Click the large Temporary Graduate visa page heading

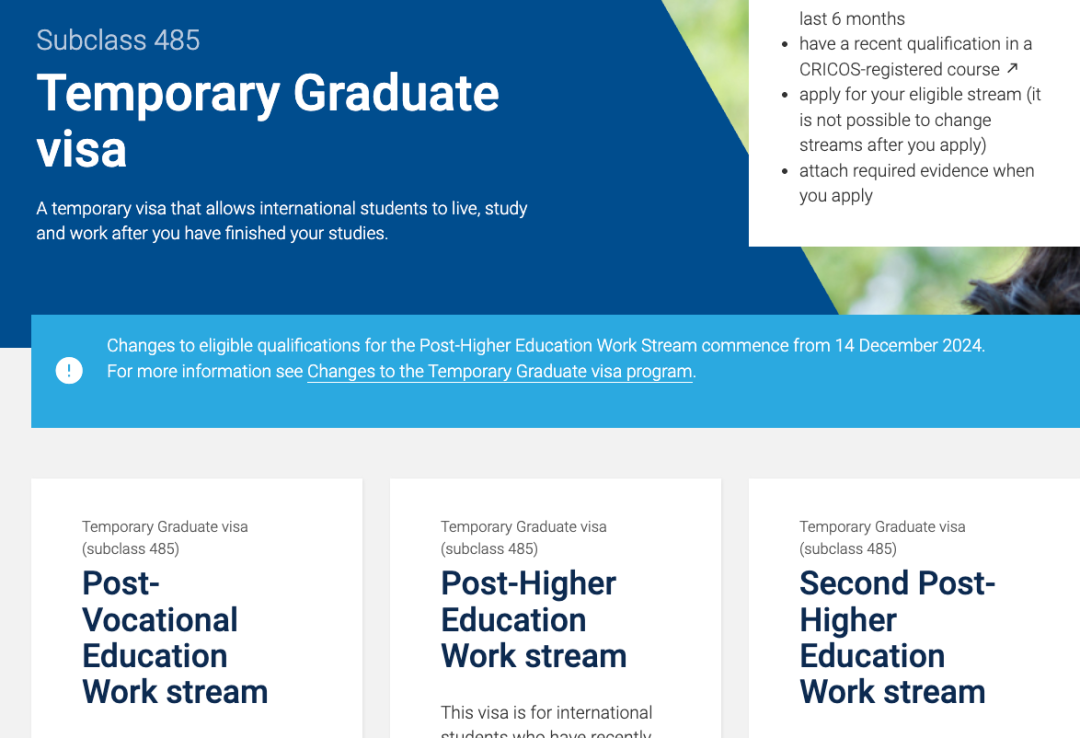pyautogui.click(x=268, y=121)
